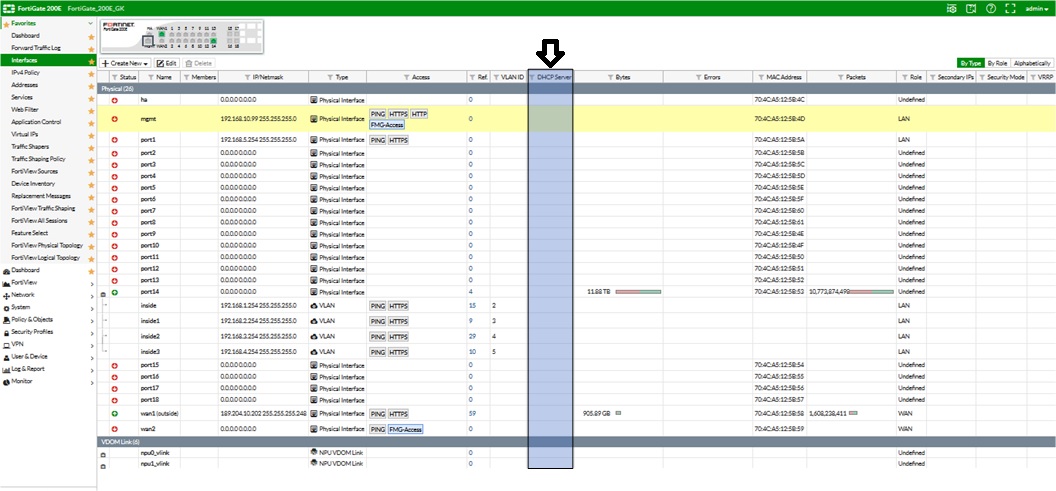
Task: Click the green status icon for wan1 (outside)
Action: coord(114,414)
